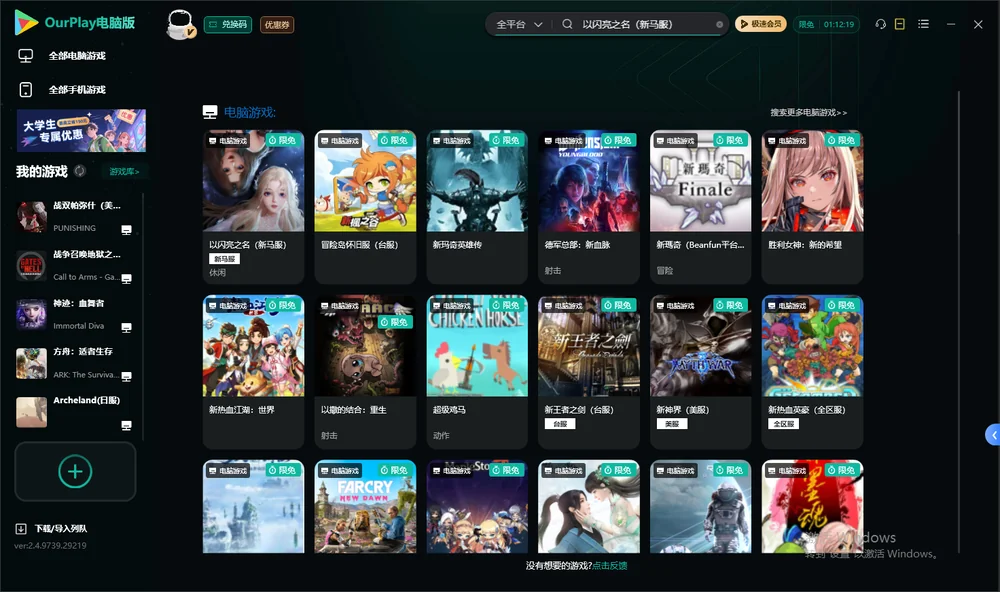Click the 兑换码 redeem code button
1000x592 pixels.
(x=228, y=25)
